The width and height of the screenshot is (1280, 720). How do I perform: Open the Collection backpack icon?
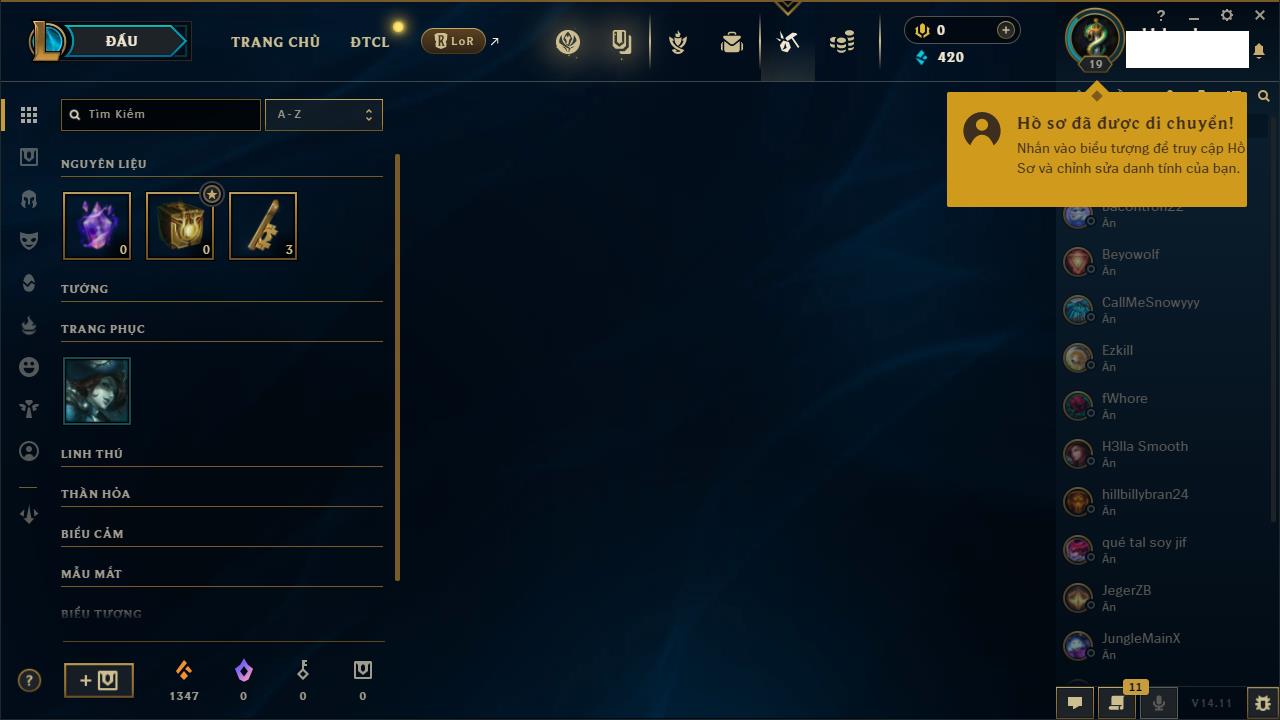click(732, 42)
